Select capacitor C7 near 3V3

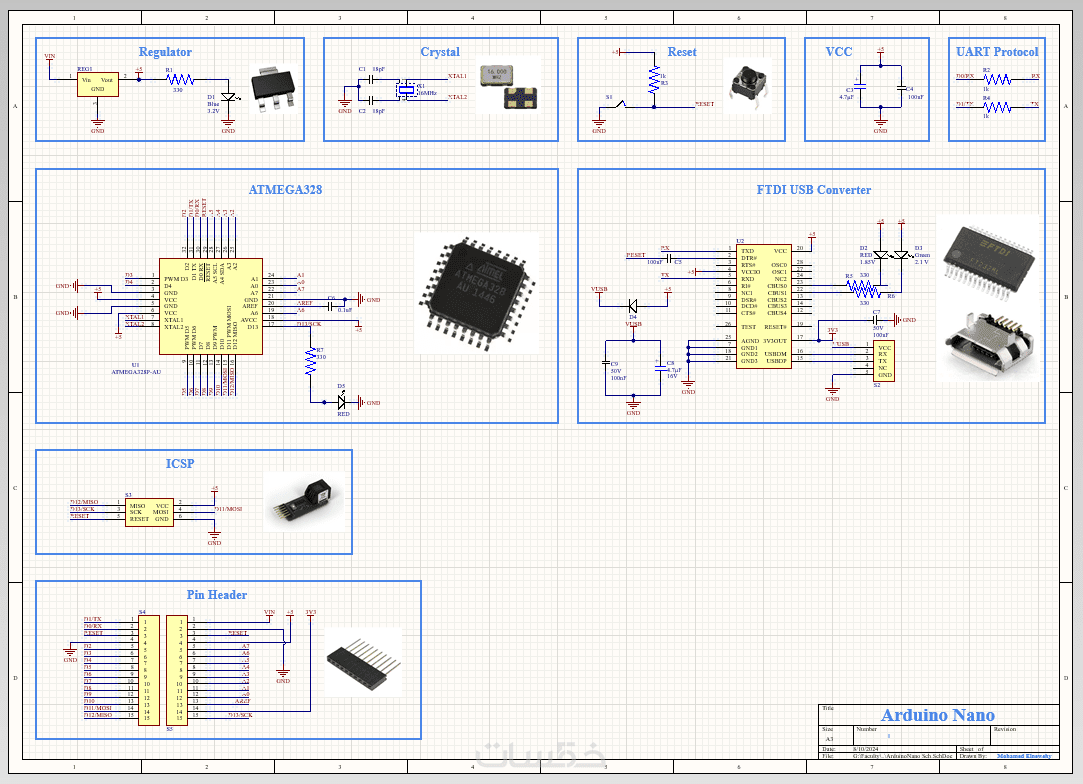876,320
